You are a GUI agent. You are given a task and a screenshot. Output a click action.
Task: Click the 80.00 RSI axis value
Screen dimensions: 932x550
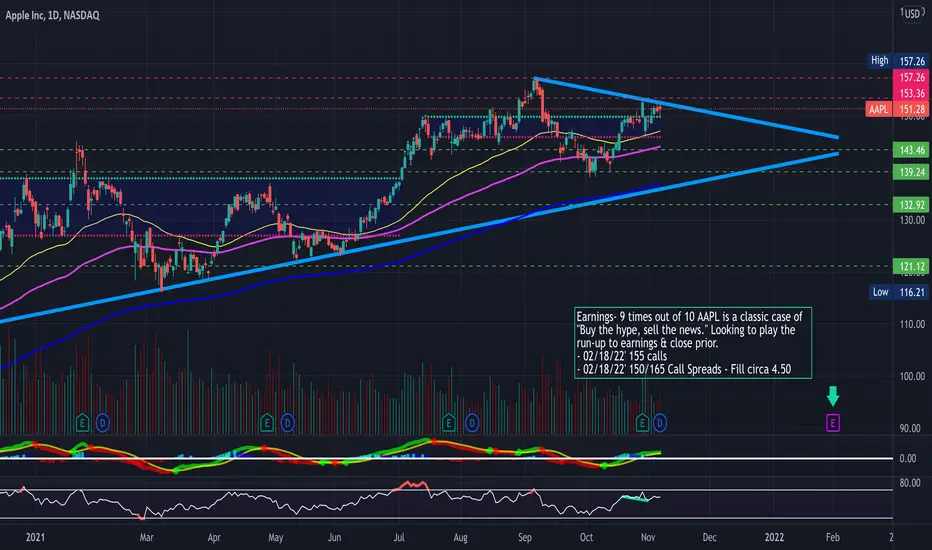click(909, 483)
